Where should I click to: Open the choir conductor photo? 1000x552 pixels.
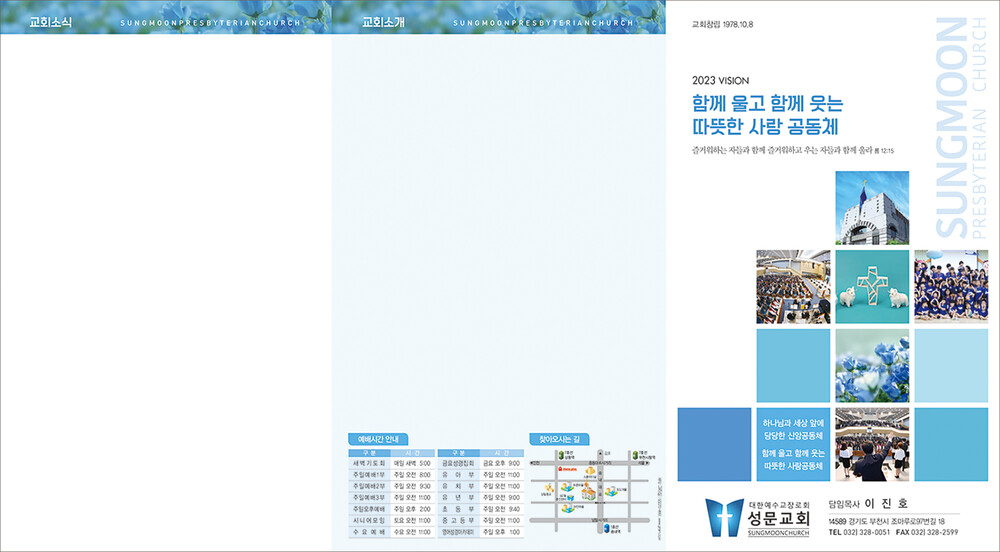click(x=871, y=443)
